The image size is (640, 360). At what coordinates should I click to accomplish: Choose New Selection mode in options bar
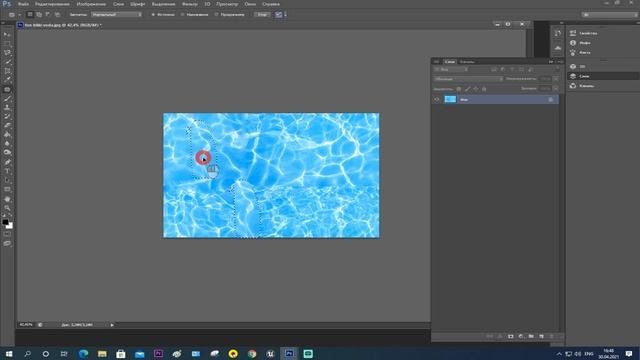(30, 14)
